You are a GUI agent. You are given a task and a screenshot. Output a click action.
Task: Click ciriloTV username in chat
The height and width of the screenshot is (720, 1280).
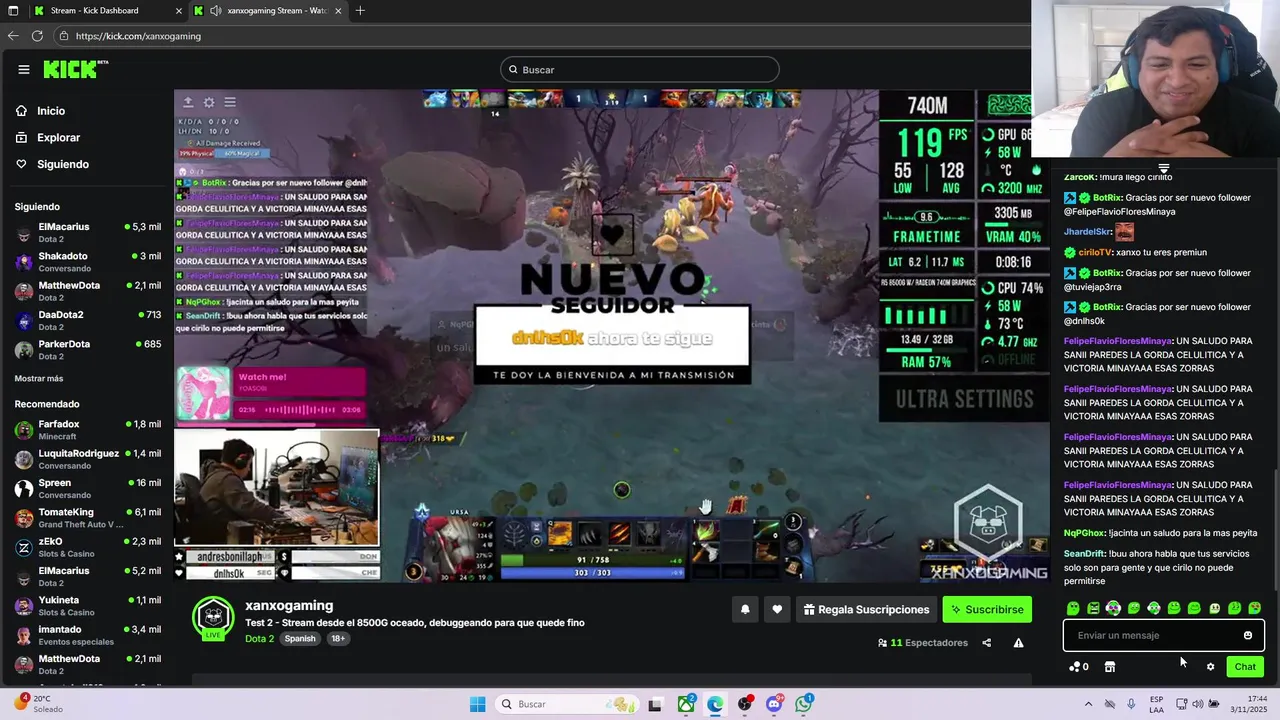coord(1095,253)
